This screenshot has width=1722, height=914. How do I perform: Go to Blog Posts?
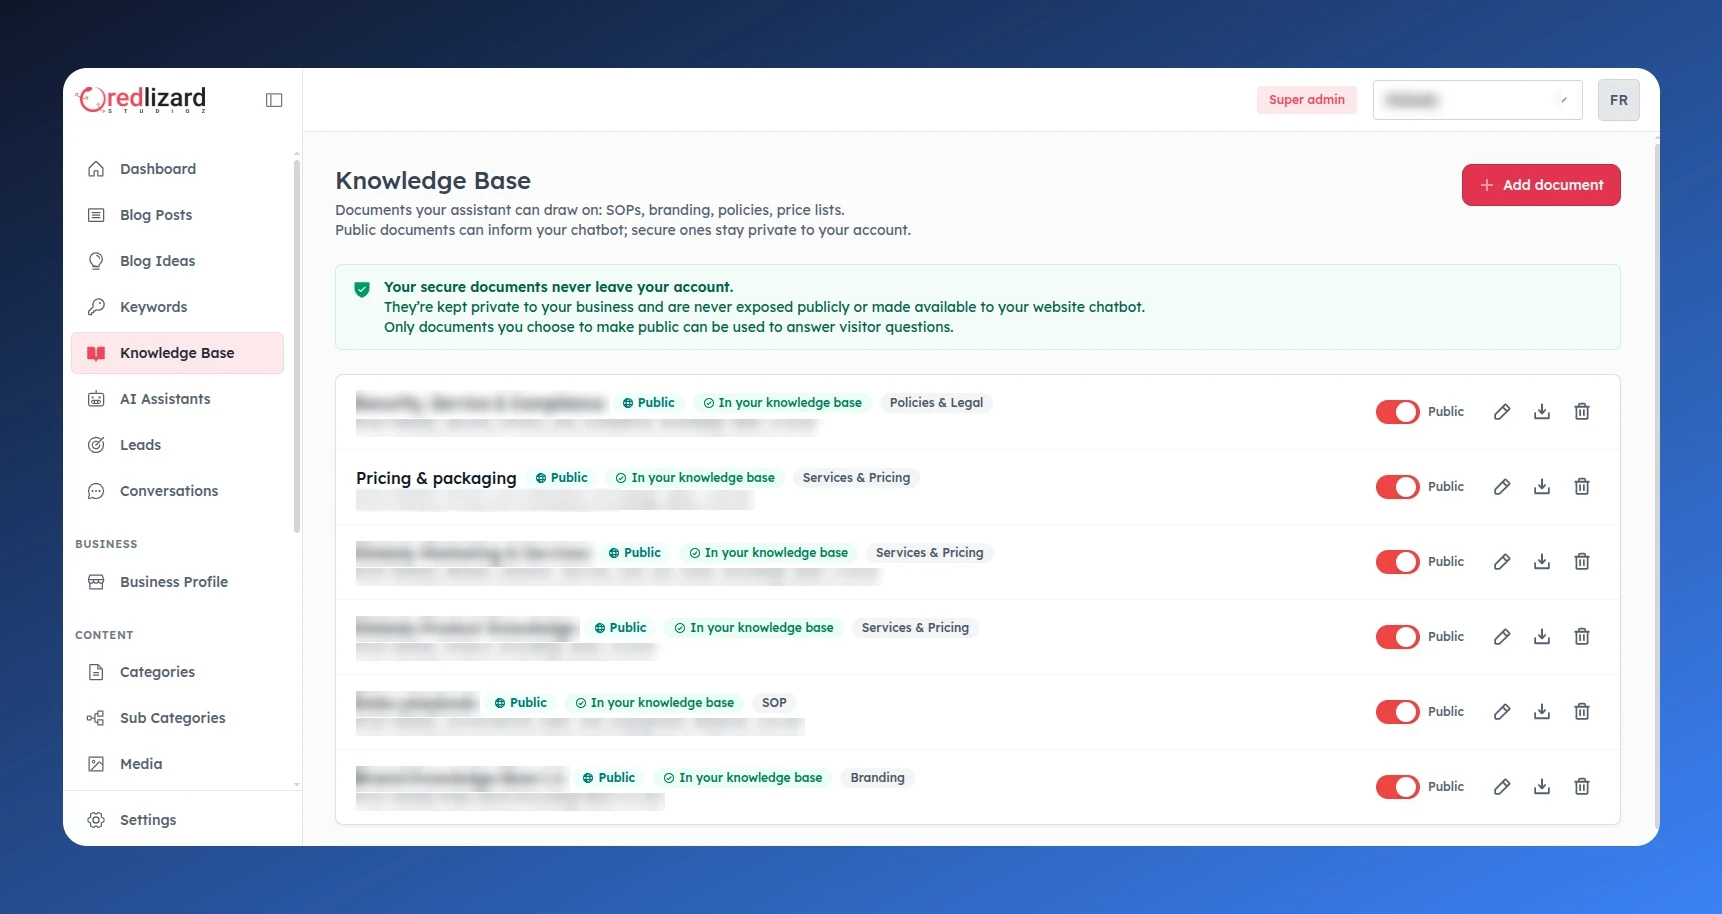click(x=177, y=215)
